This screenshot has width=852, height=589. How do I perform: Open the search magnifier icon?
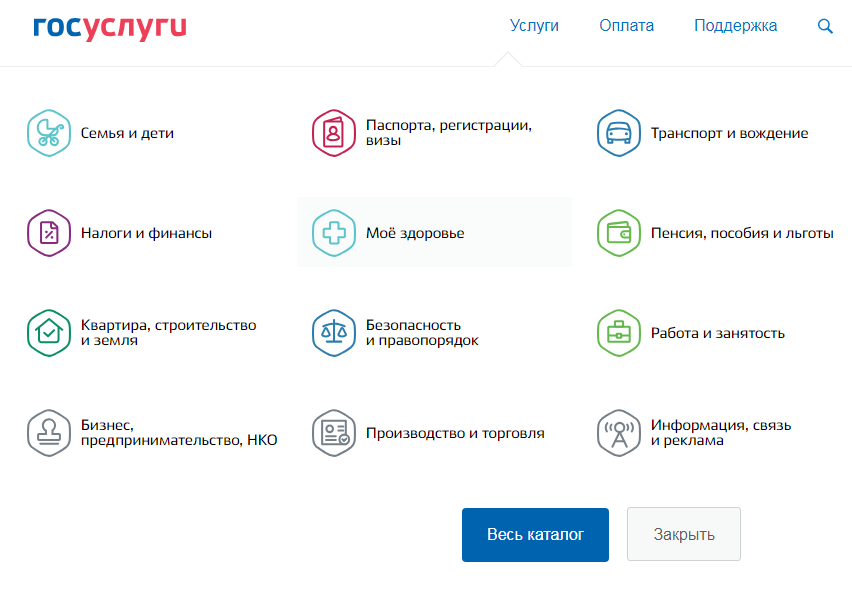825,26
